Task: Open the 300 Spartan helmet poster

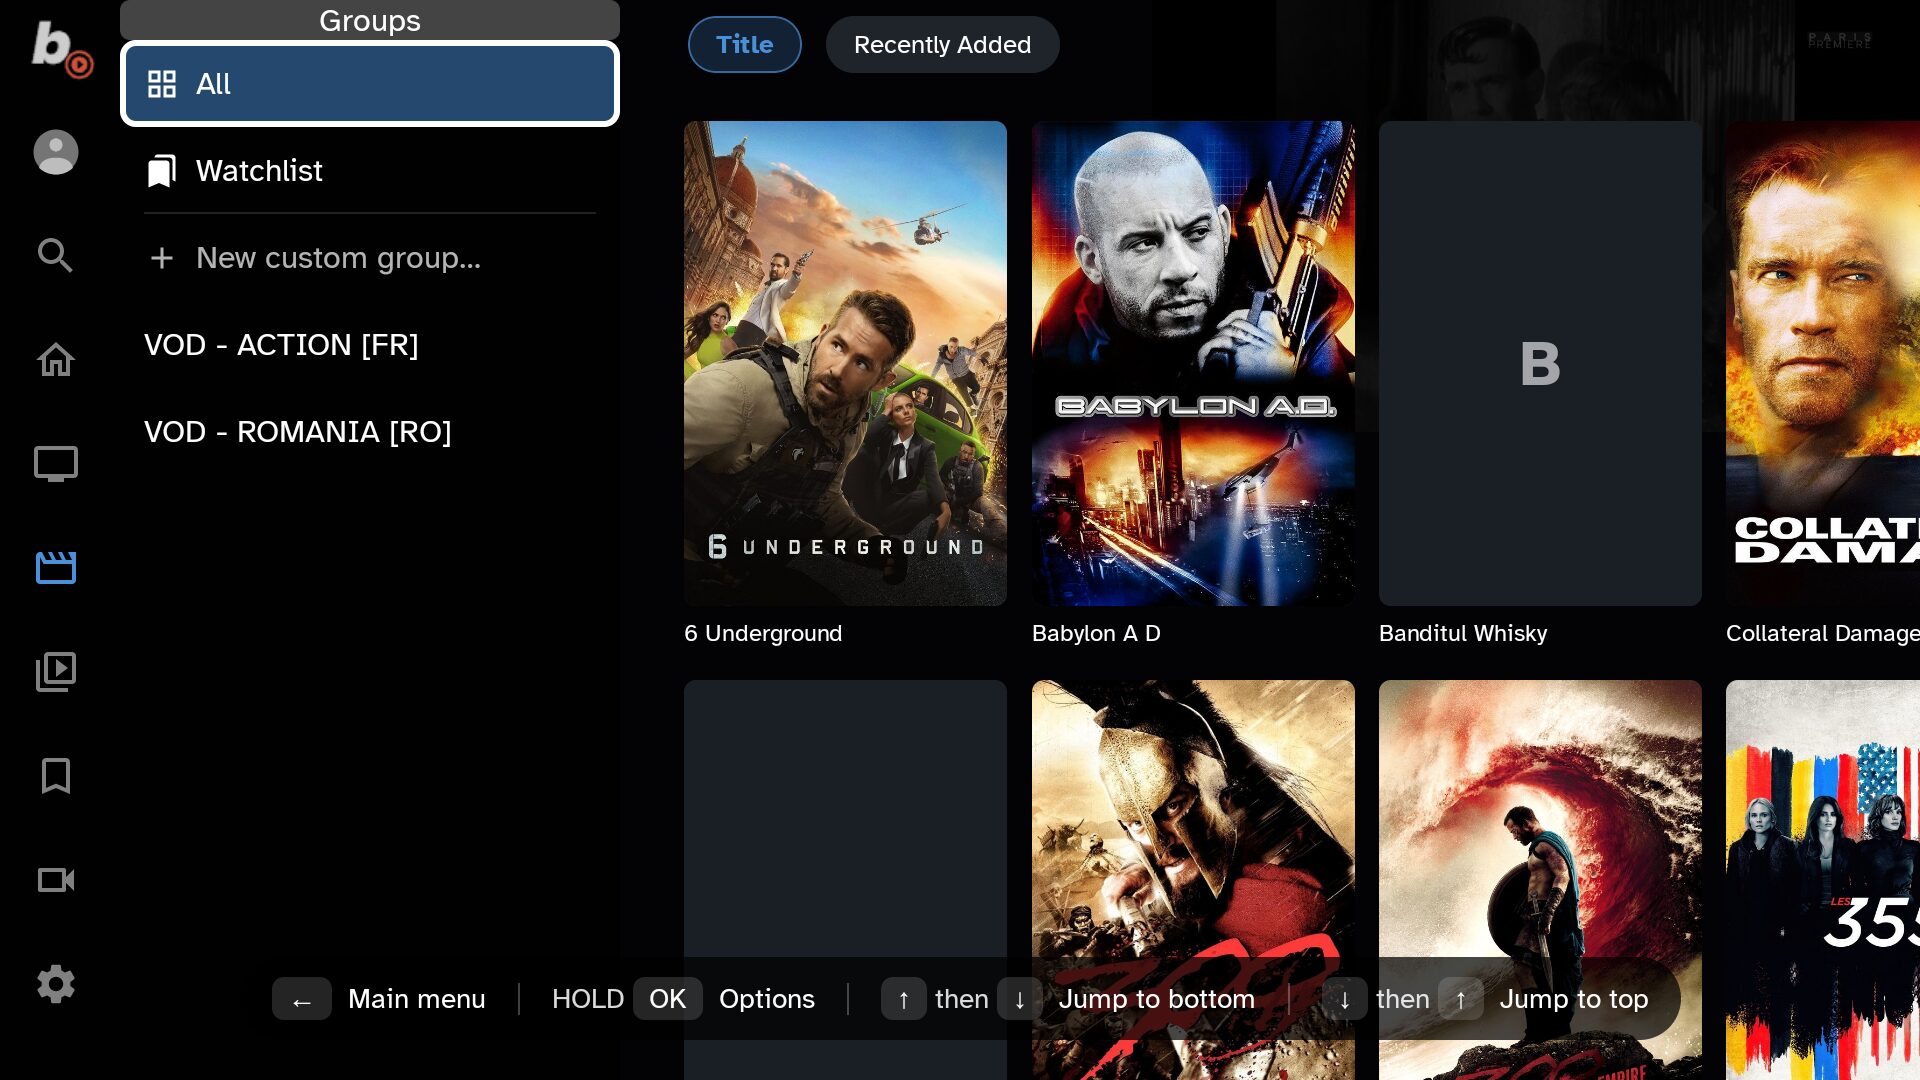Action: 1193,880
